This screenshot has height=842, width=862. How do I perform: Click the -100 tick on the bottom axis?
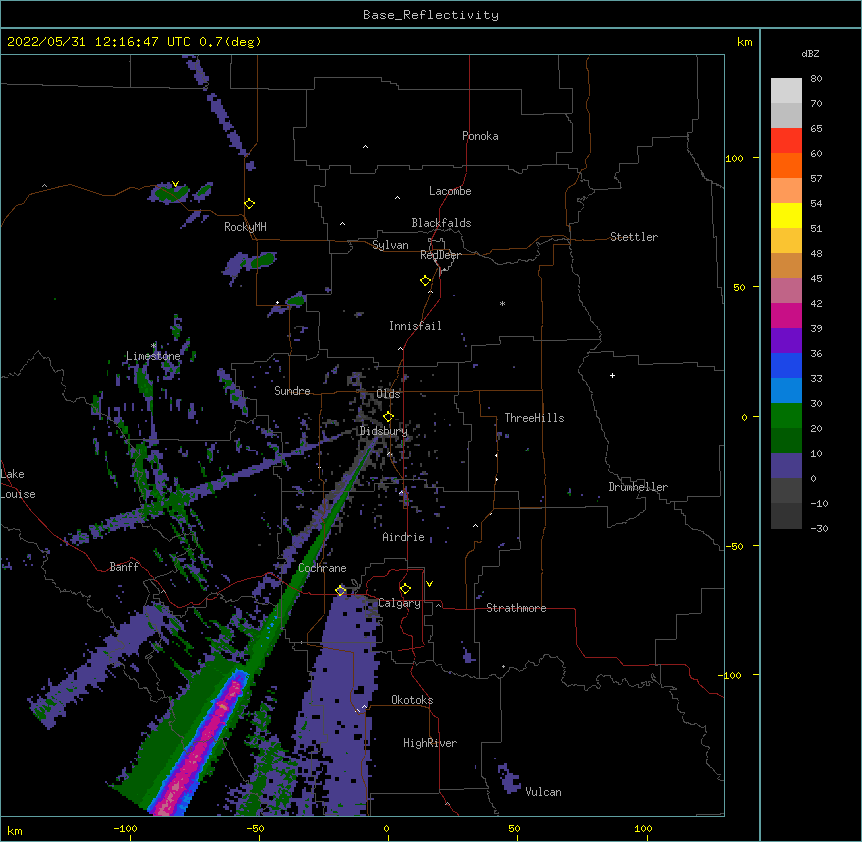[x=125, y=828]
